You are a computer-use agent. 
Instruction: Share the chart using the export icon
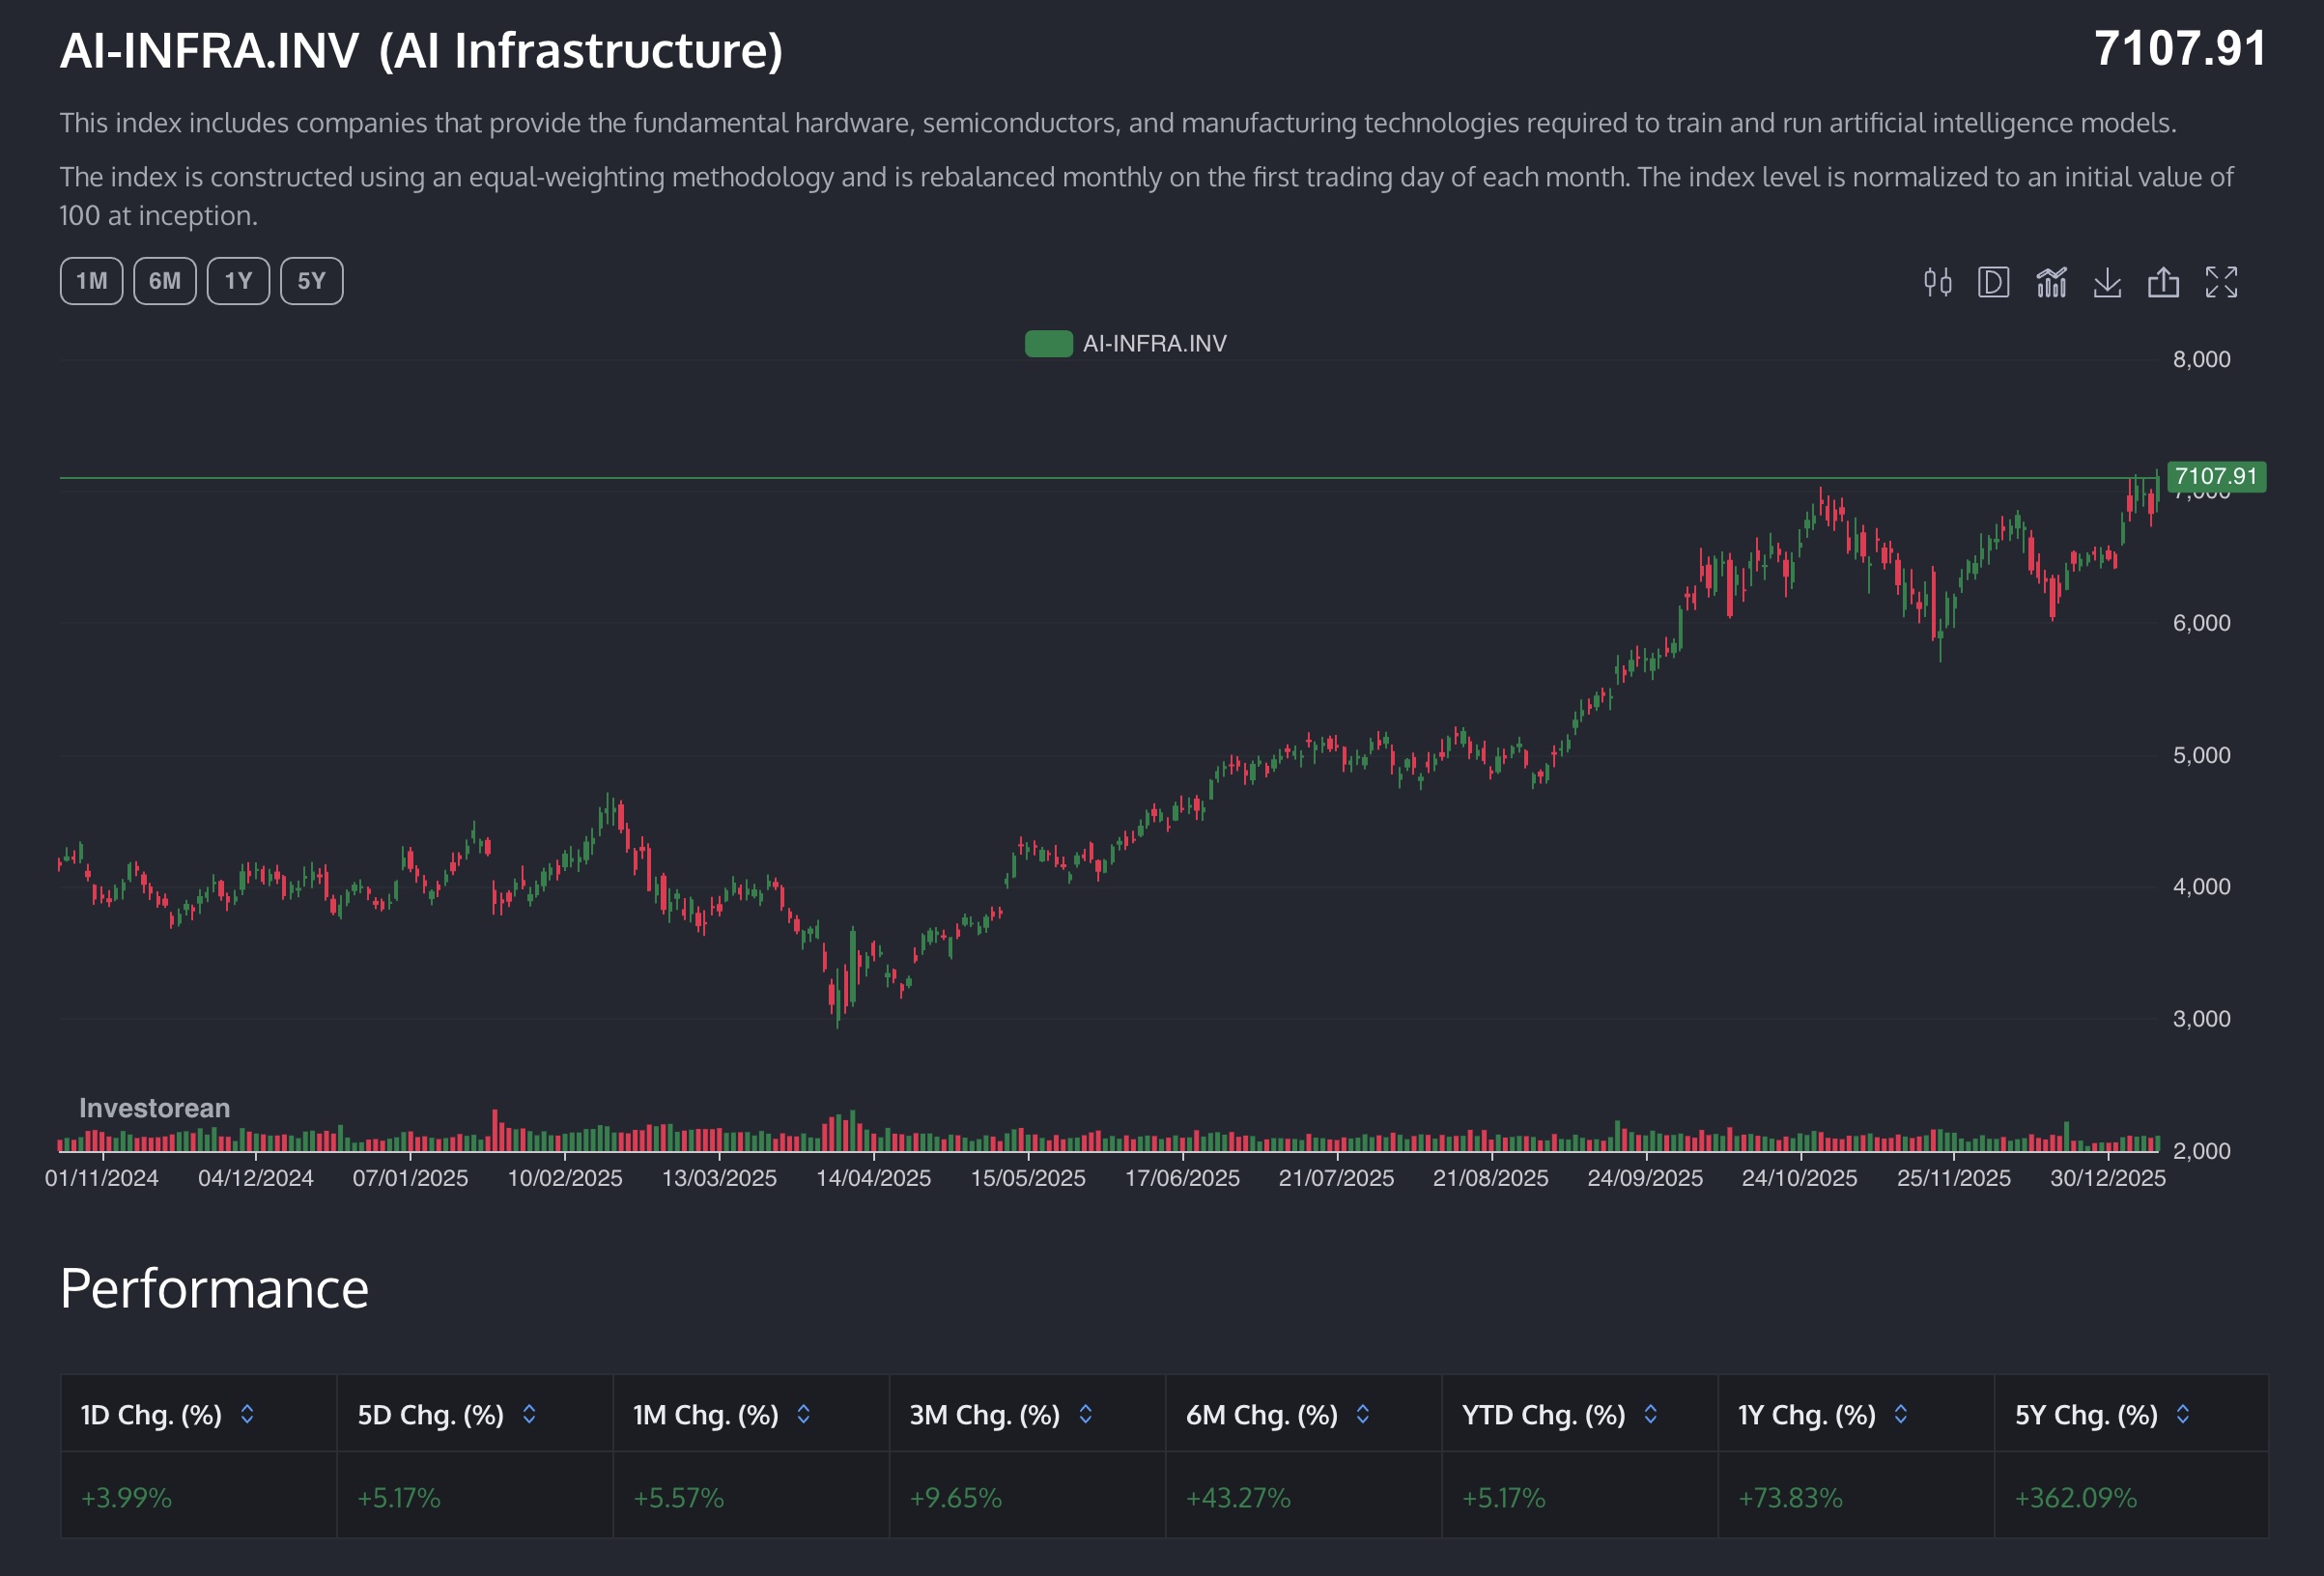[x=2165, y=284]
